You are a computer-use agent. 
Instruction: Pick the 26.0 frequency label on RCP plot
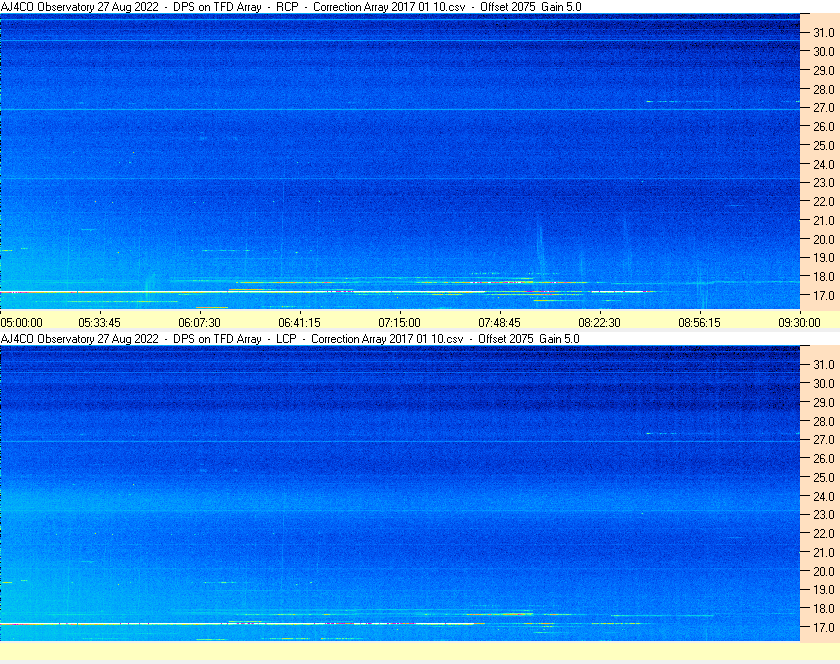824,126
